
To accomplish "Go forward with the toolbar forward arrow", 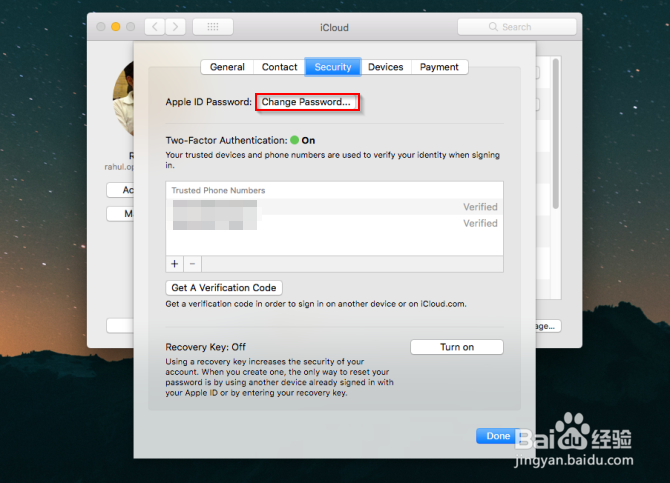I will [176, 27].
